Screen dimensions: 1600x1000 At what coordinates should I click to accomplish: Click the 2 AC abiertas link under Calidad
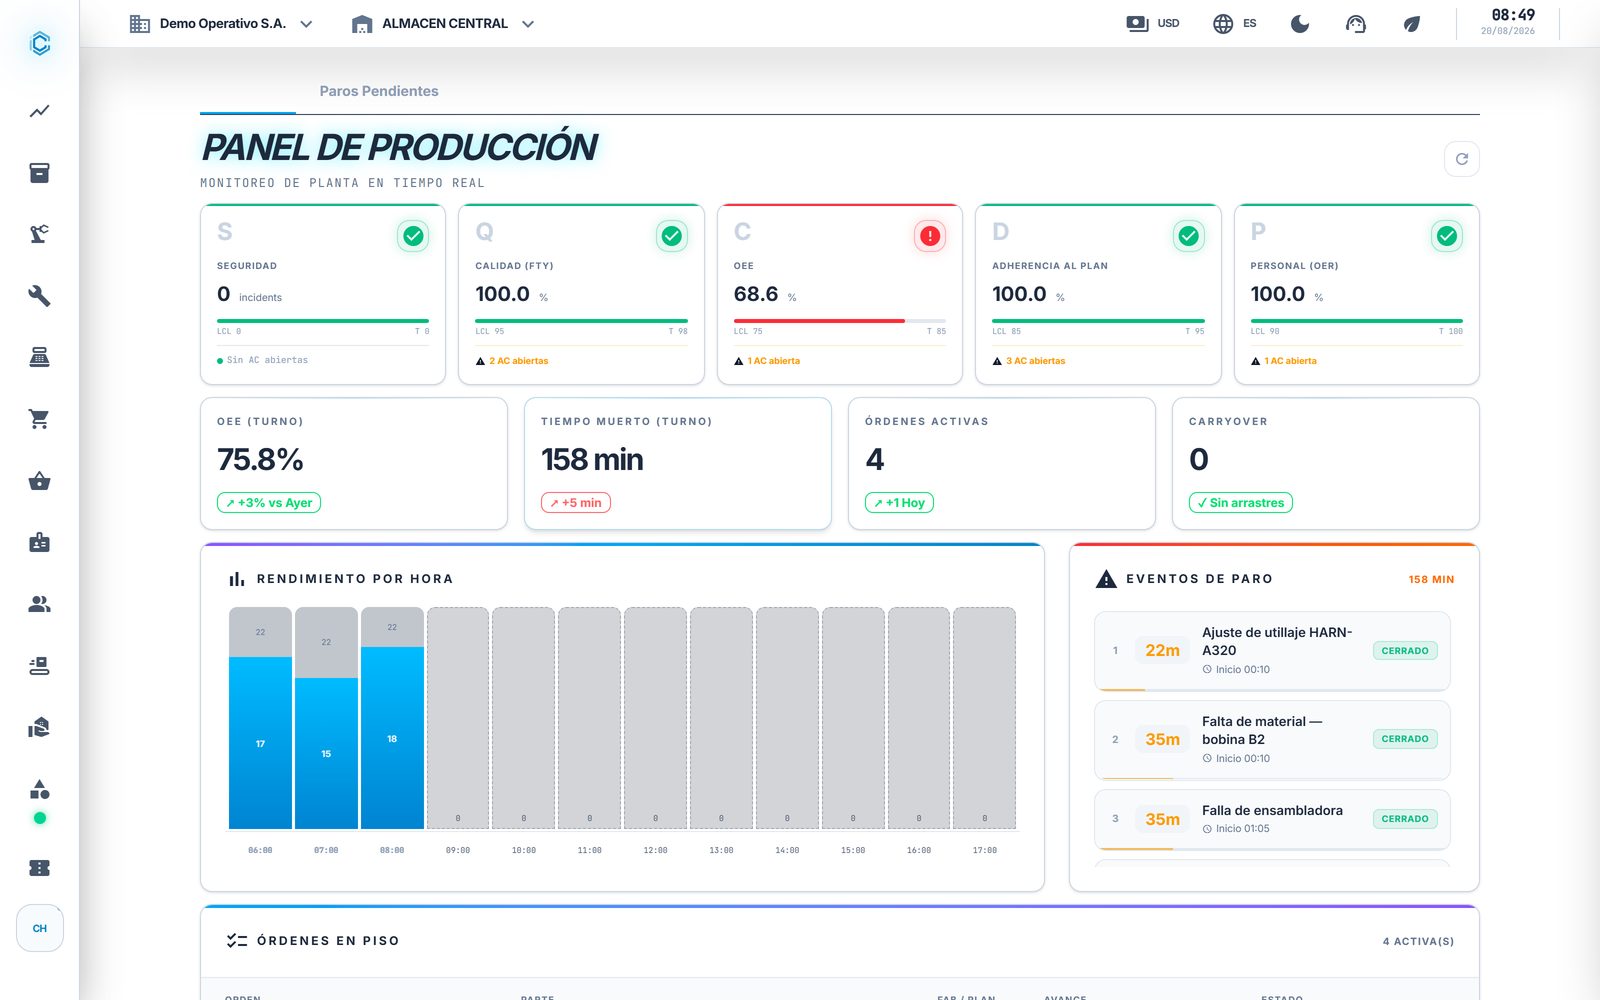coord(518,361)
